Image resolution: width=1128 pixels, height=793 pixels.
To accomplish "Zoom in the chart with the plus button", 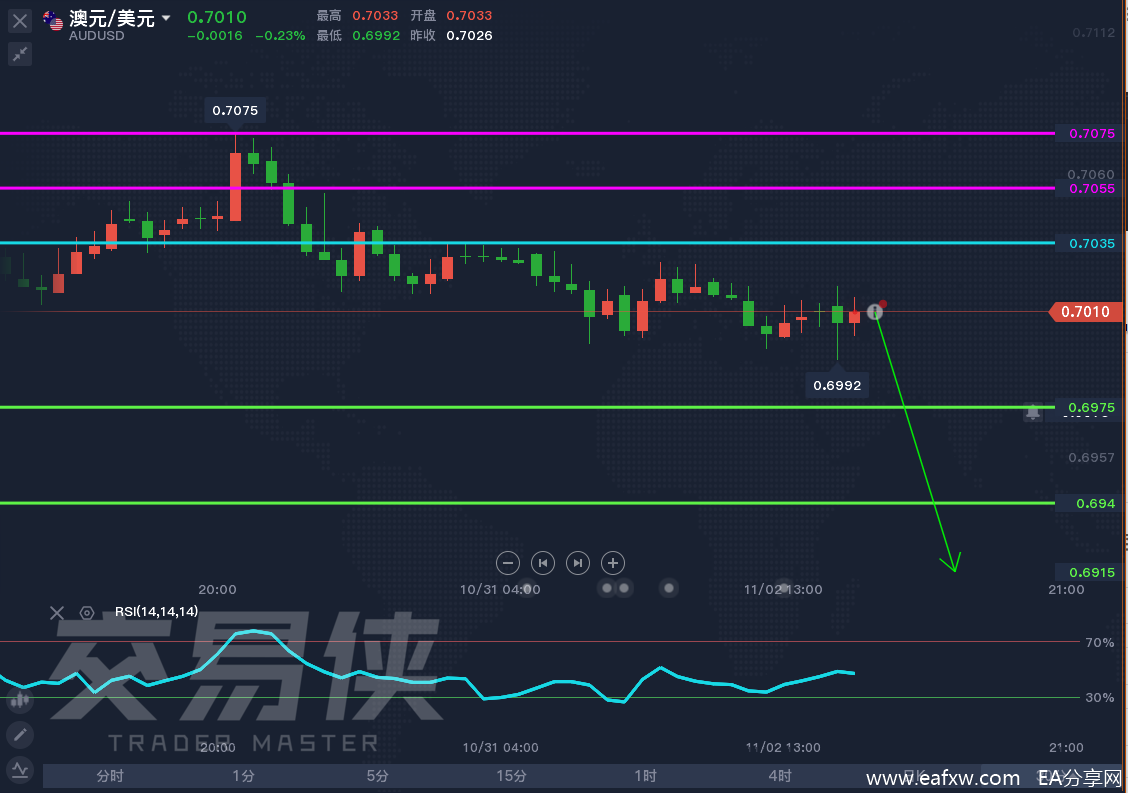I will click(613, 563).
